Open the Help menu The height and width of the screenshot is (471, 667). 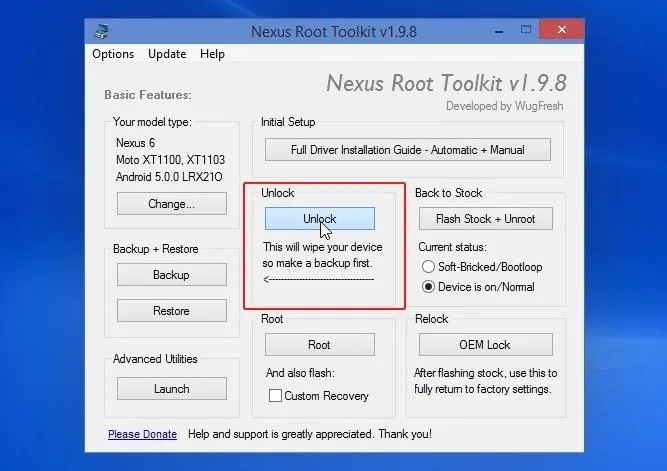(x=212, y=54)
